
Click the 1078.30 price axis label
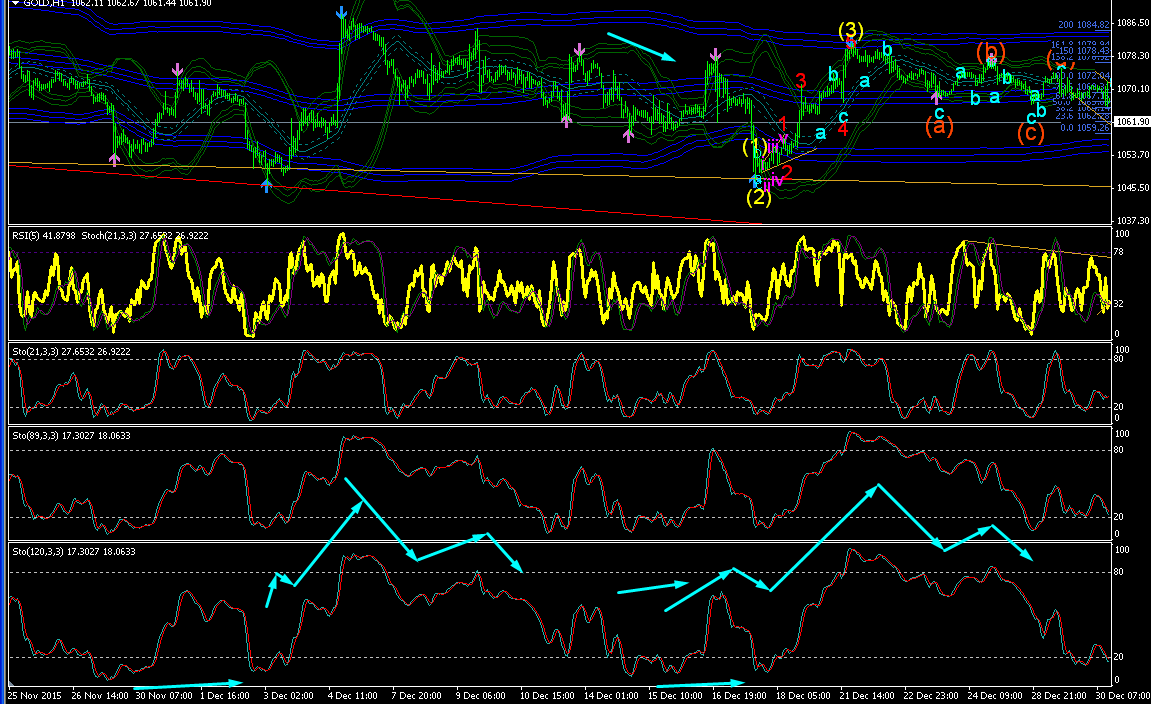click(1133, 56)
